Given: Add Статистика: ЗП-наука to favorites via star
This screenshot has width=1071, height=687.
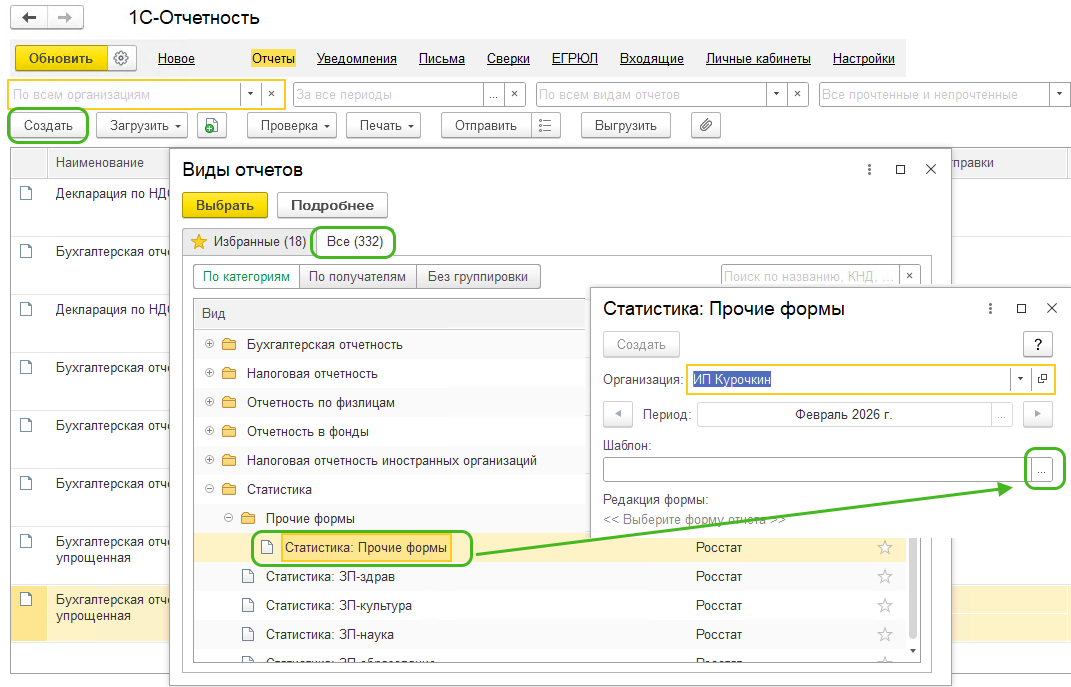Looking at the screenshot, I should click(x=884, y=634).
